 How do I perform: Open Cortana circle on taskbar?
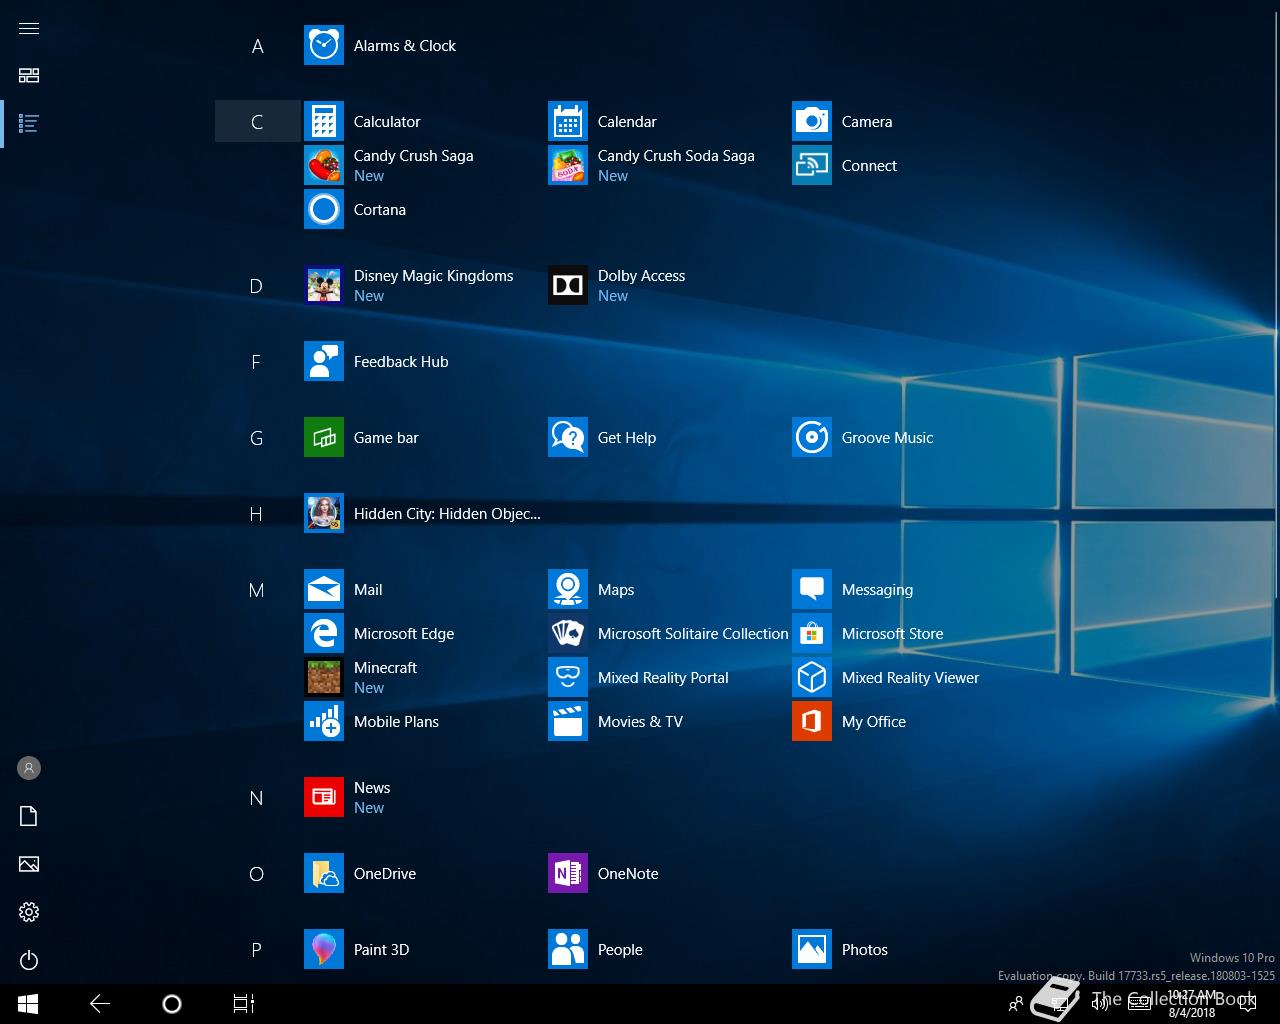tap(172, 1004)
